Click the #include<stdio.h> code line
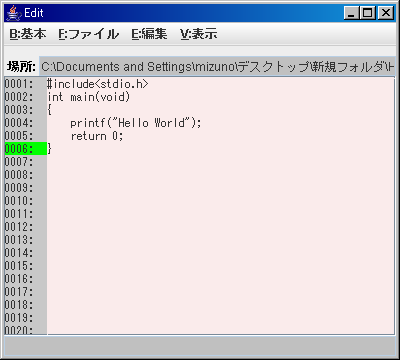The height and width of the screenshot is (360, 400). pyautogui.click(x=97, y=84)
